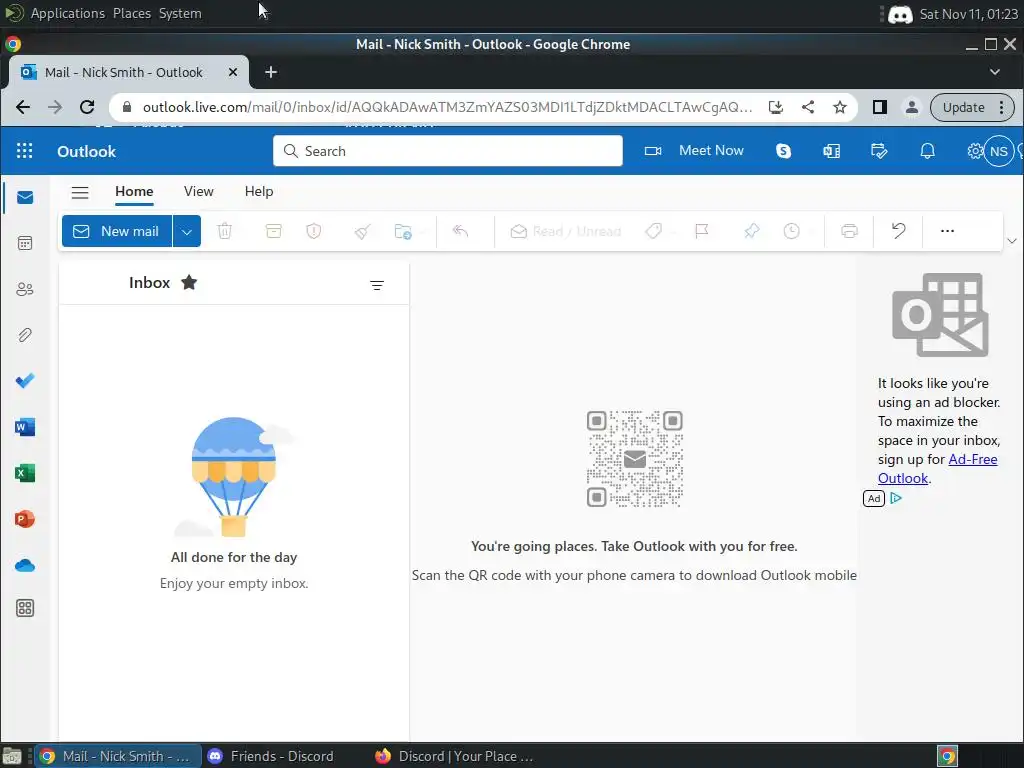This screenshot has height=768, width=1024.
Task: Open a new Chrome tab
Action: (x=271, y=72)
